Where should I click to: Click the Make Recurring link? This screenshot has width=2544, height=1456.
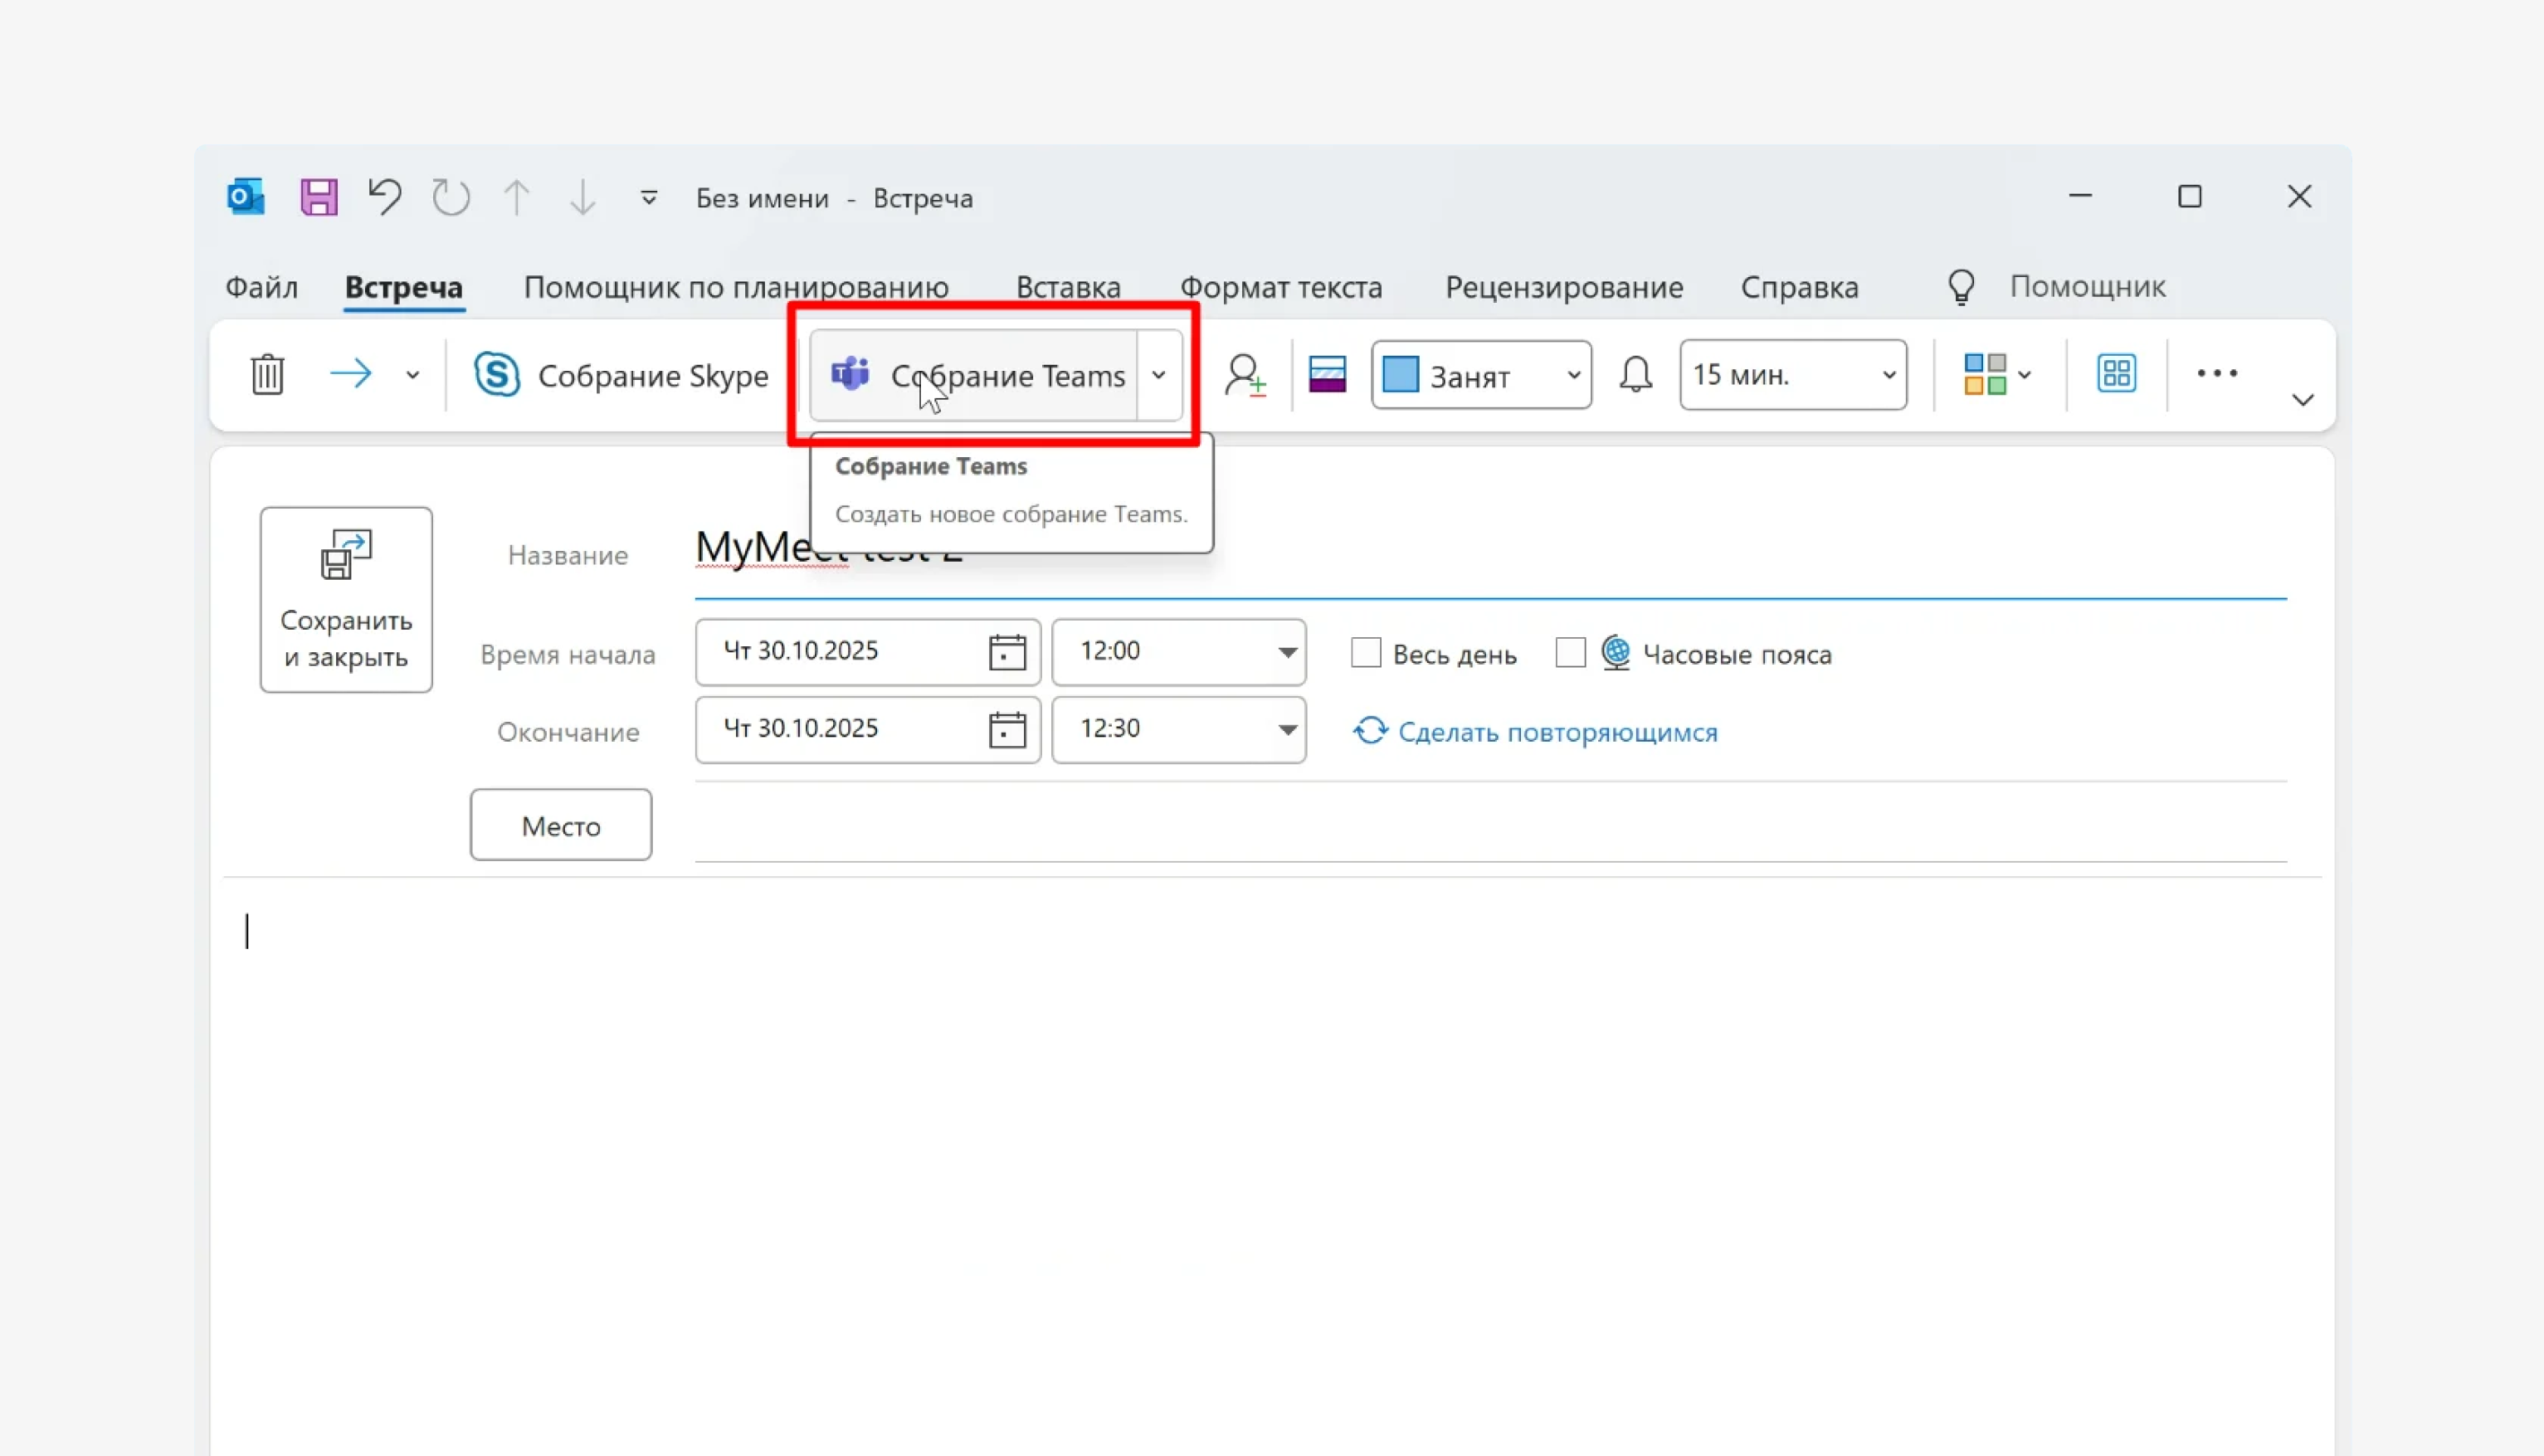[x=1556, y=732]
